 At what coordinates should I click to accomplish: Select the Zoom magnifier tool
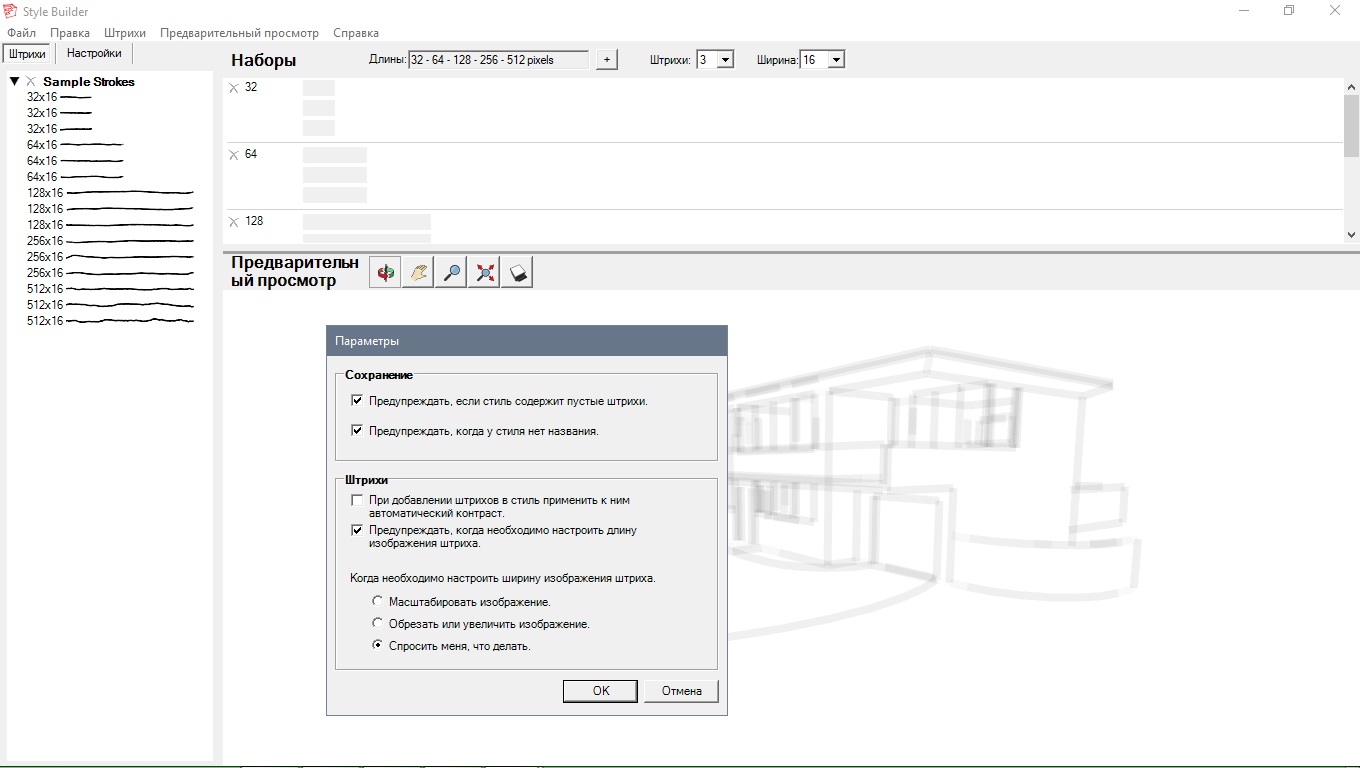pos(452,272)
